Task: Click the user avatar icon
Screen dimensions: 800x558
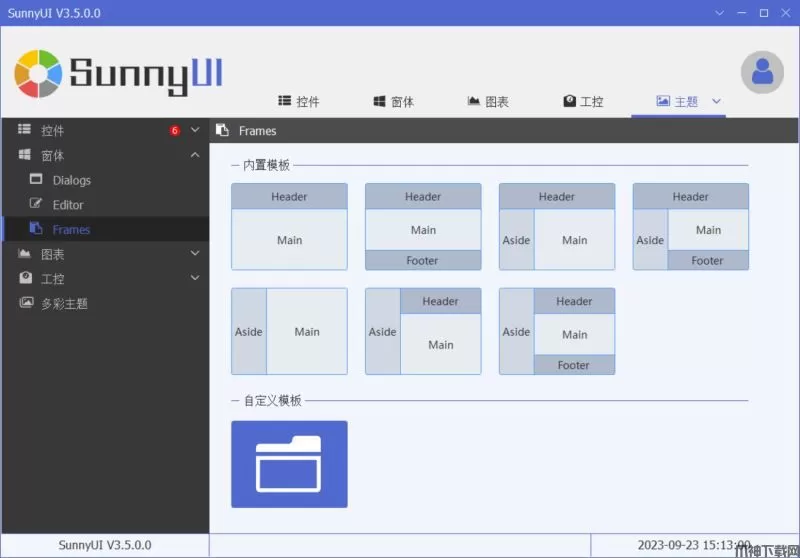Action: [x=762, y=72]
